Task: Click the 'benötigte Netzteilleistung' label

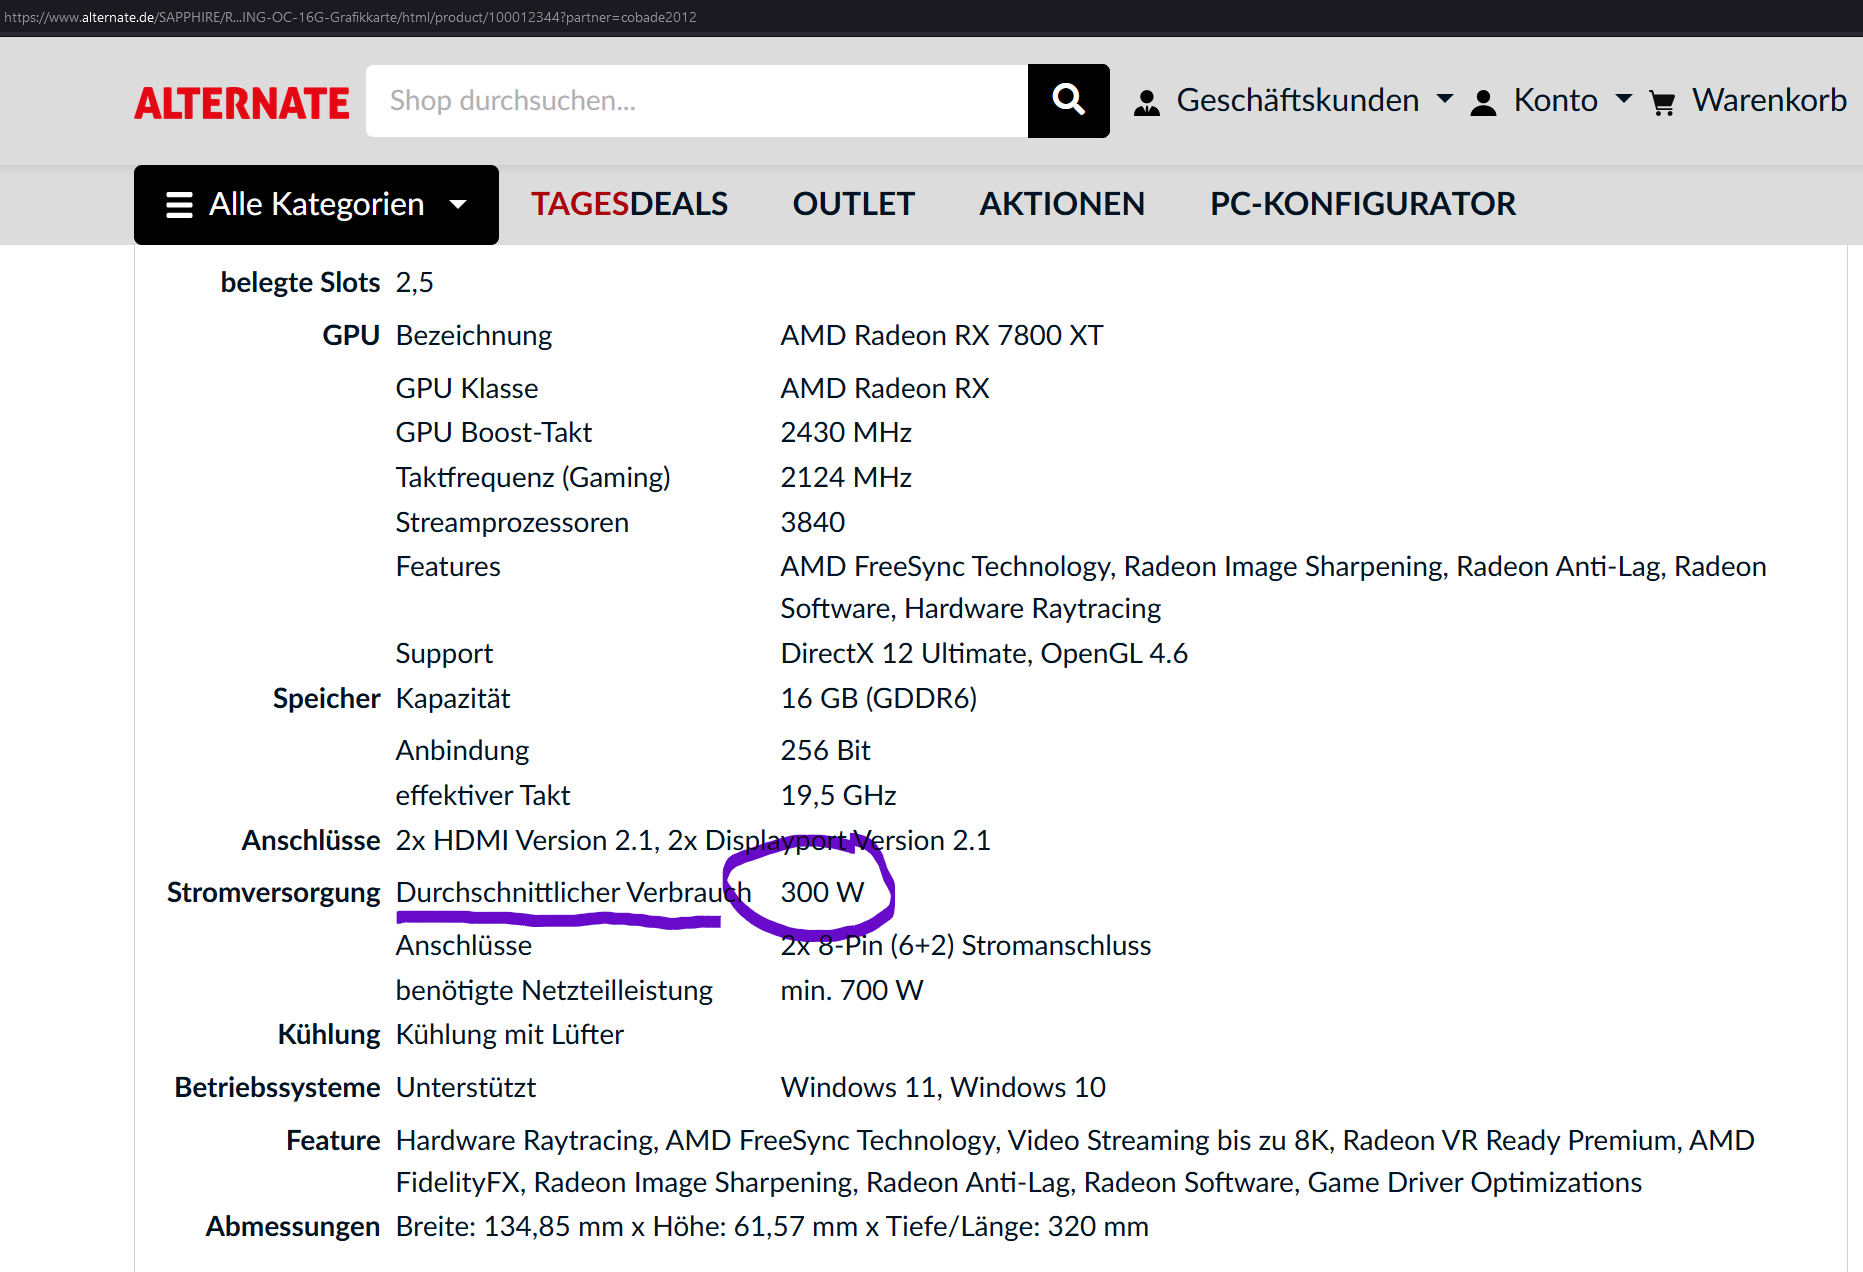Action: (x=554, y=990)
